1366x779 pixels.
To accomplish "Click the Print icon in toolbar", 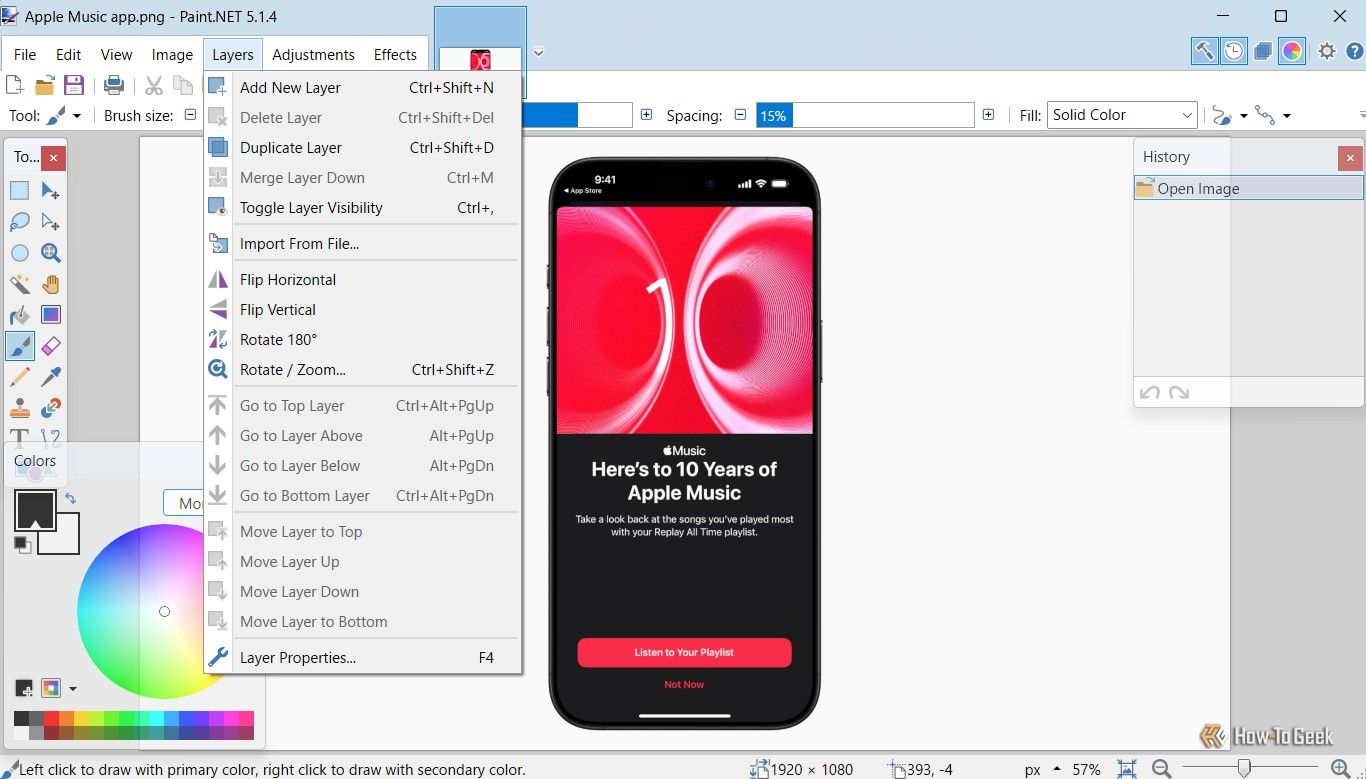I will pyautogui.click(x=114, y=85).
